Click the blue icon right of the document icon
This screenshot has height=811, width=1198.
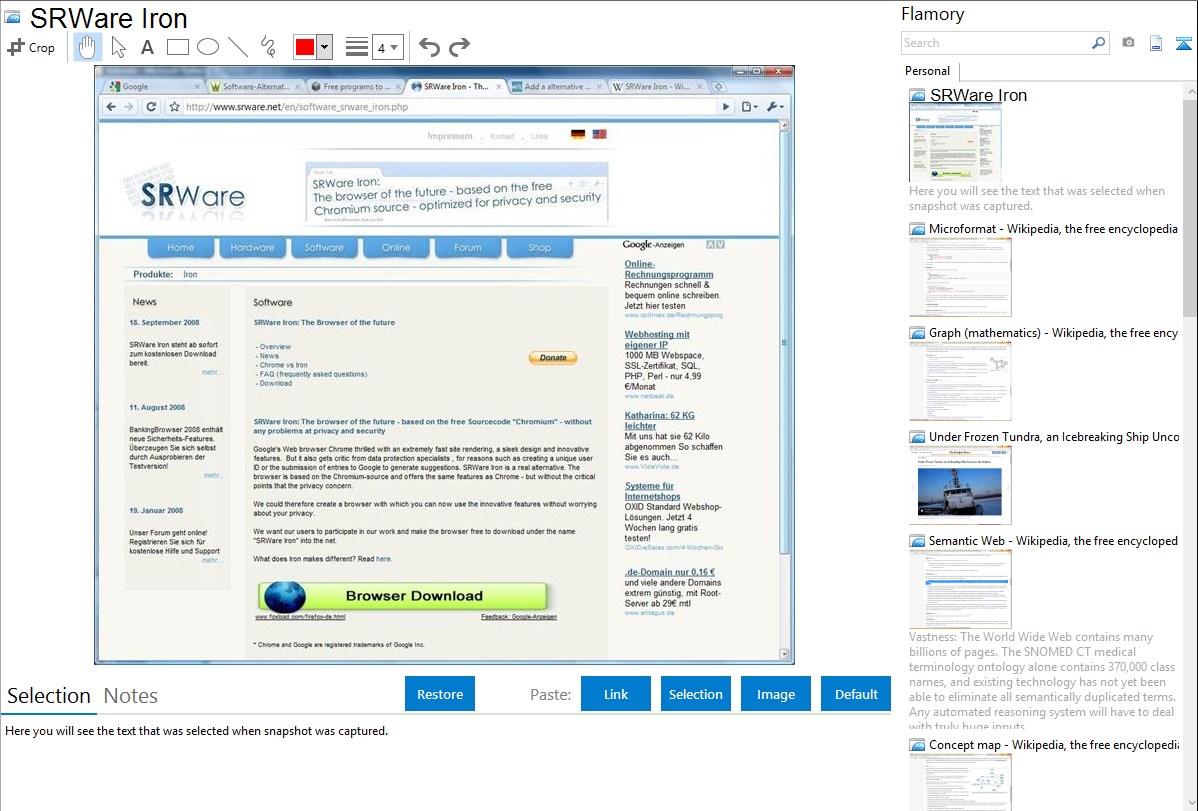pyautogui.click(x=1183, y=43)
